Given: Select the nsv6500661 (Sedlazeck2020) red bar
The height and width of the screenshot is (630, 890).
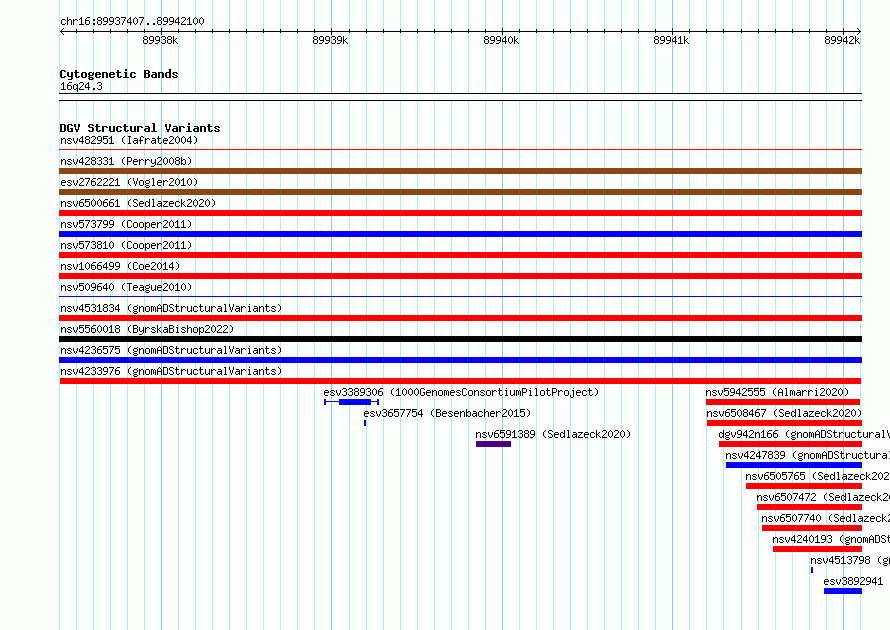Looking at the screenshot, I should [x=460, y=213].
